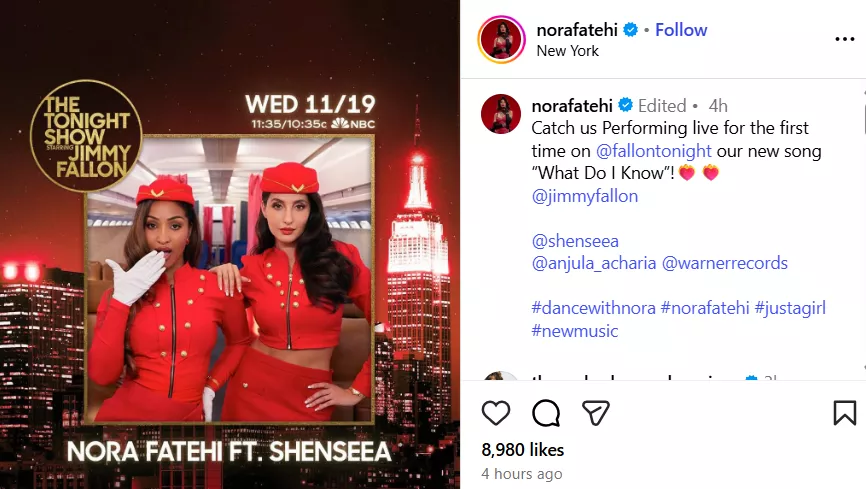Open comments with the speech bubble icon

pos(546,413)
